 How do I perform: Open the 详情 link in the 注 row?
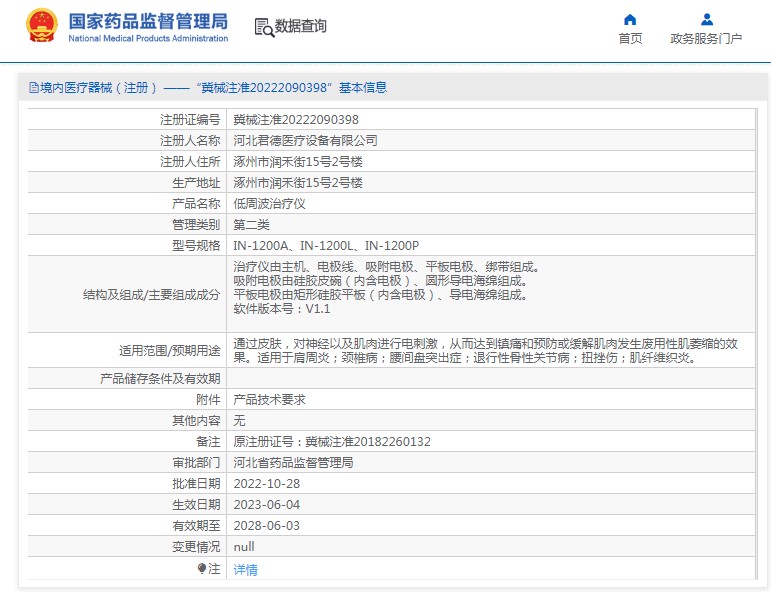tap(245, 569)
